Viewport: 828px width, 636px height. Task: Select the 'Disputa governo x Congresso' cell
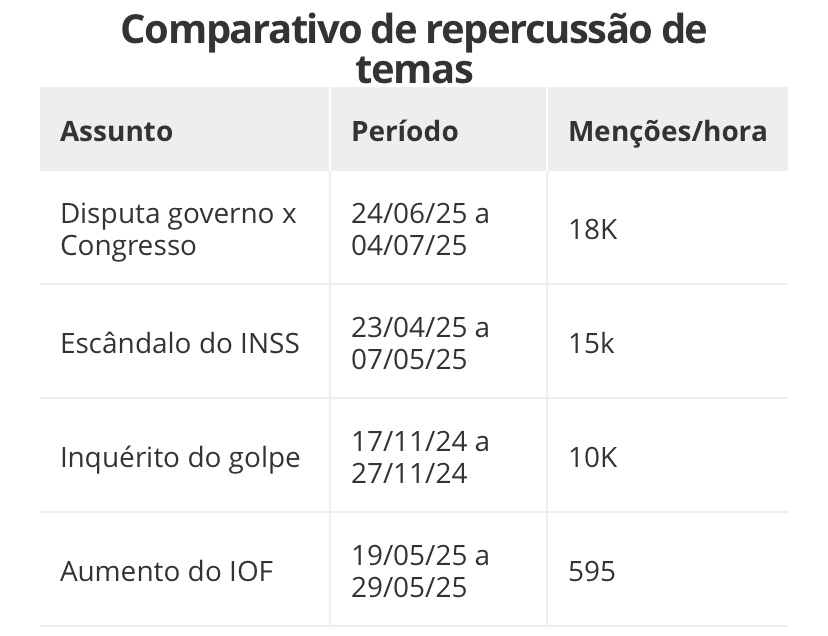(178, 229)
